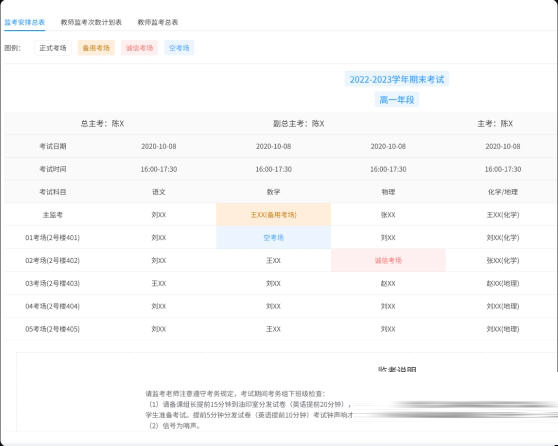Click the 总主考：陈X header text
The height and width of the screenshot is (446, 558).
coord(102,124)
